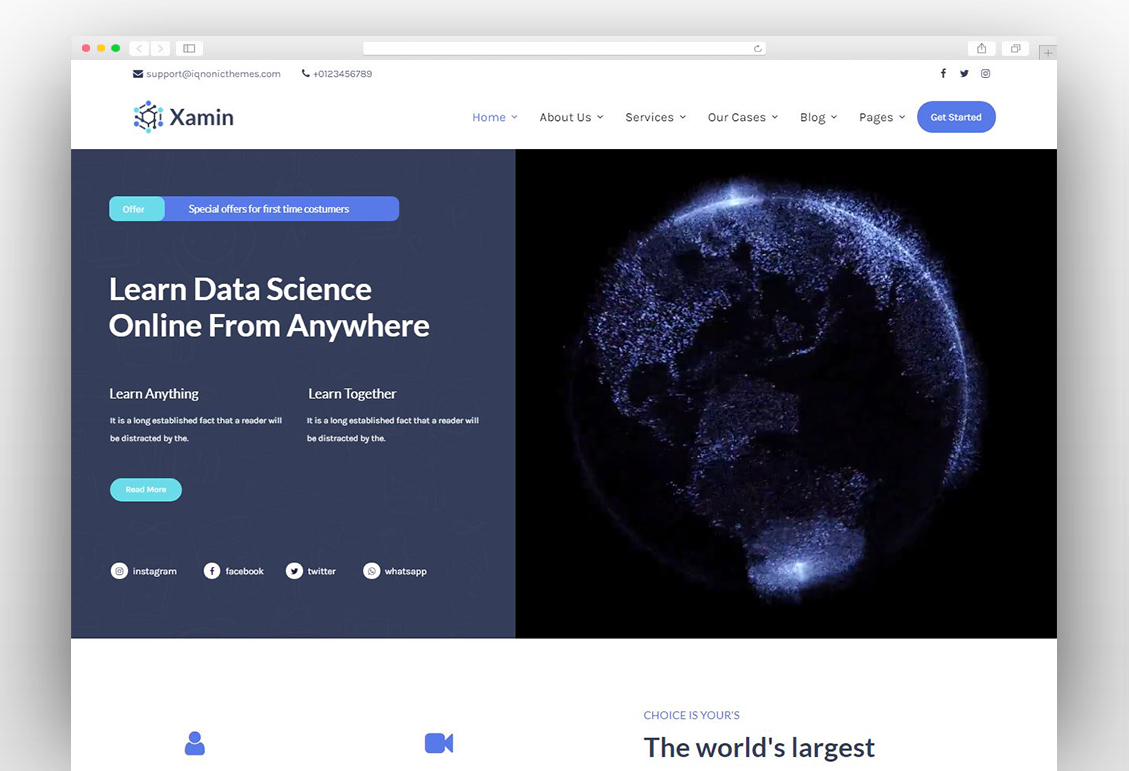1130x771 pixels.
Task: Click the CHOICE IS YOUR'S label
Action: coord(691,715)
